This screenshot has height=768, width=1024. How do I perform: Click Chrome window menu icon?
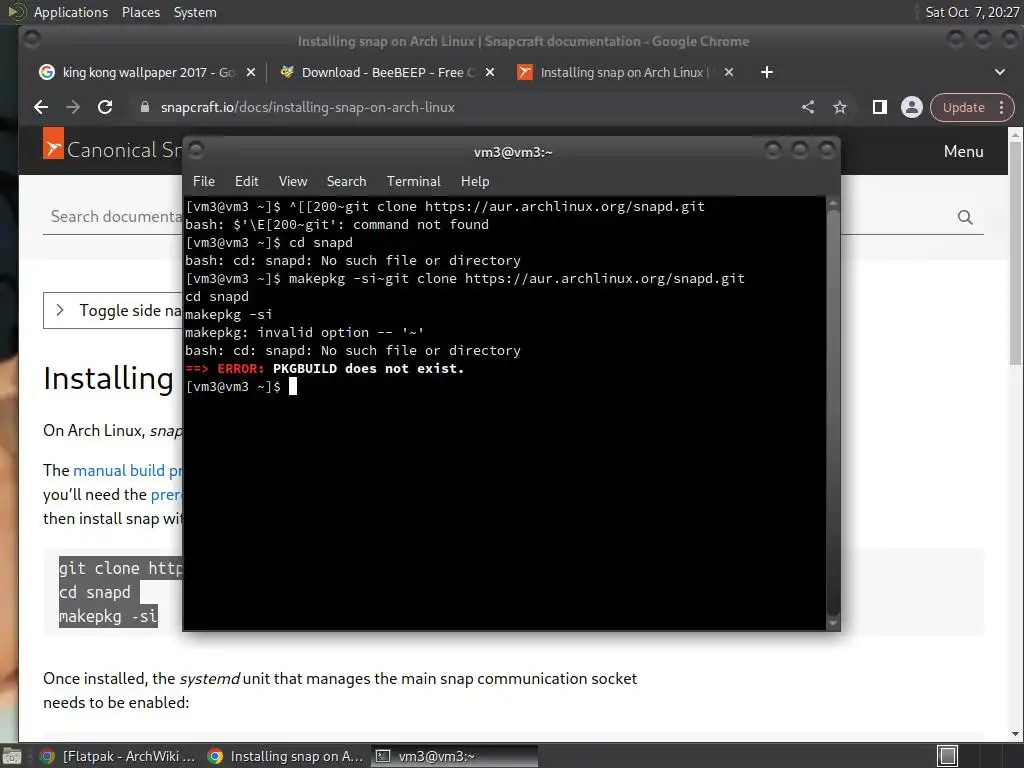31,40
